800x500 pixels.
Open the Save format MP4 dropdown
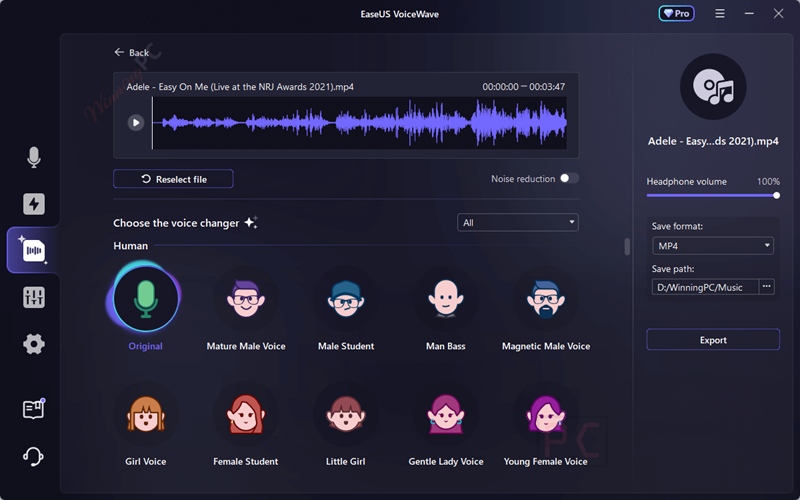pos(713,246)
